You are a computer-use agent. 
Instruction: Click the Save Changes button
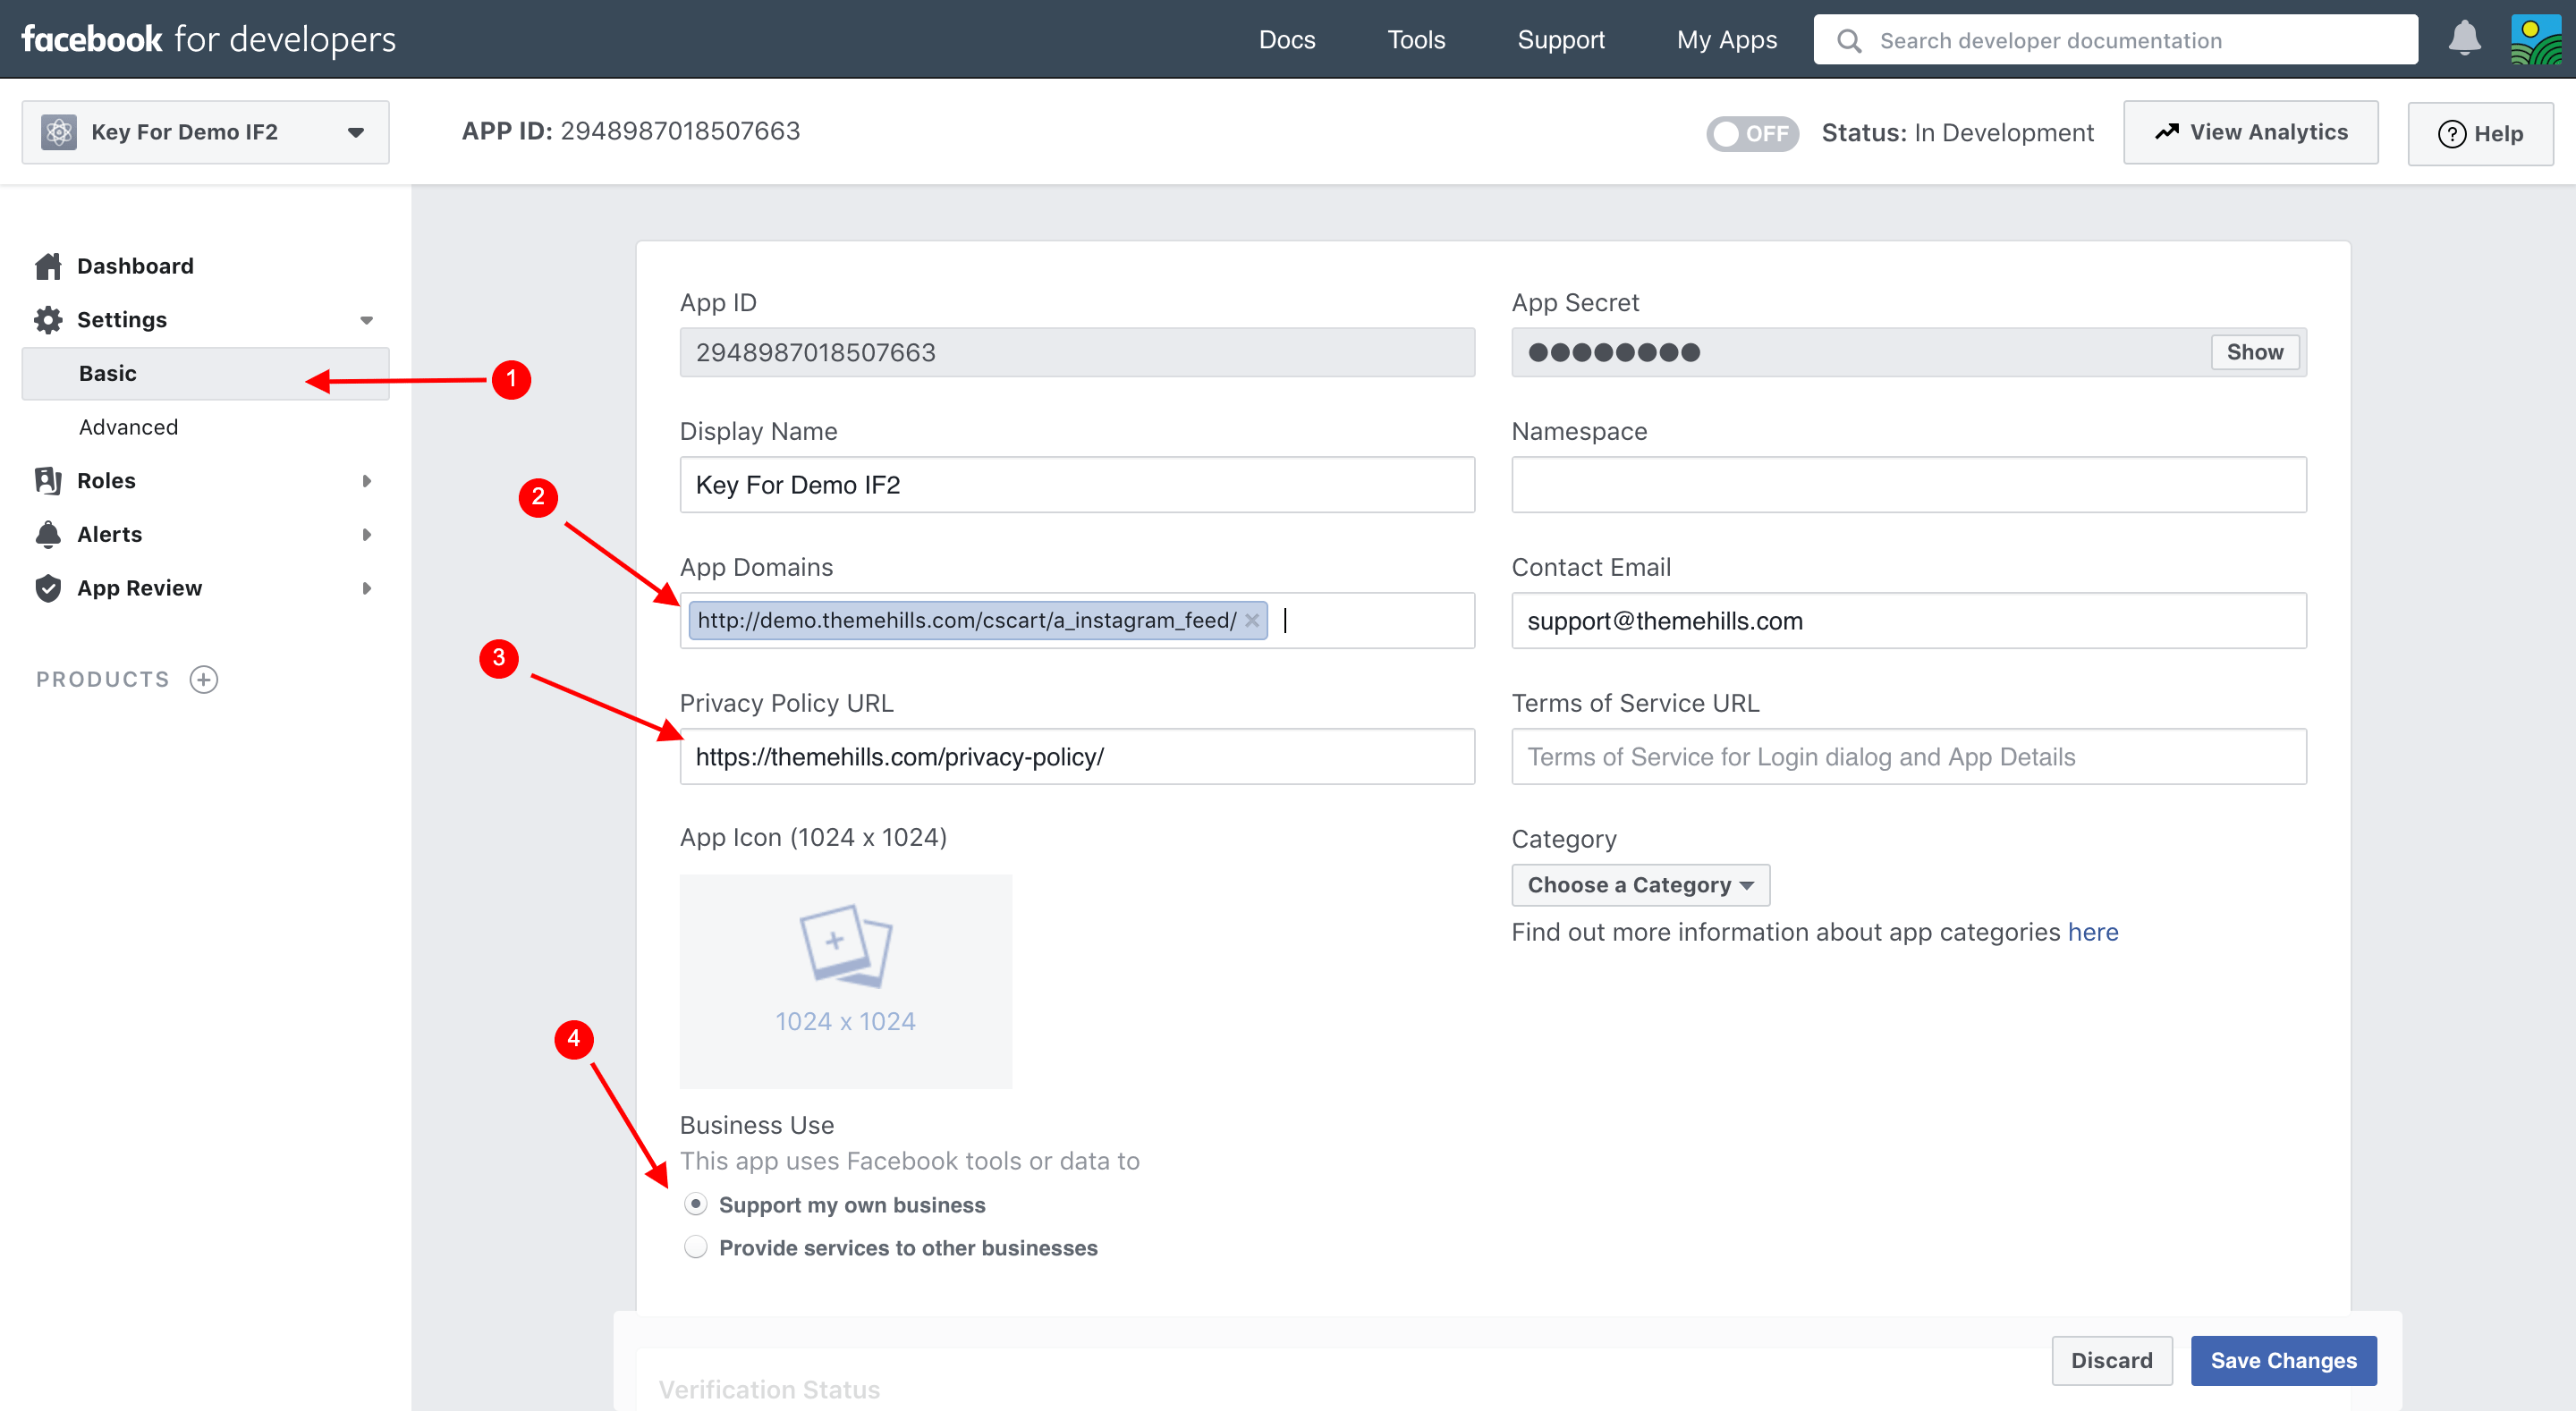pyautogui.click(x=2284, y=1361)
